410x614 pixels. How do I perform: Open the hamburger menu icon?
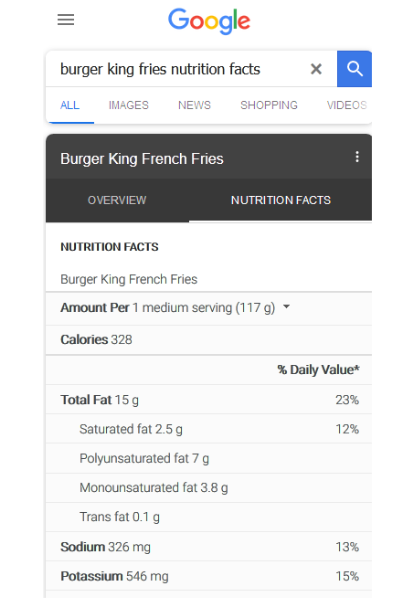point(65,20)
